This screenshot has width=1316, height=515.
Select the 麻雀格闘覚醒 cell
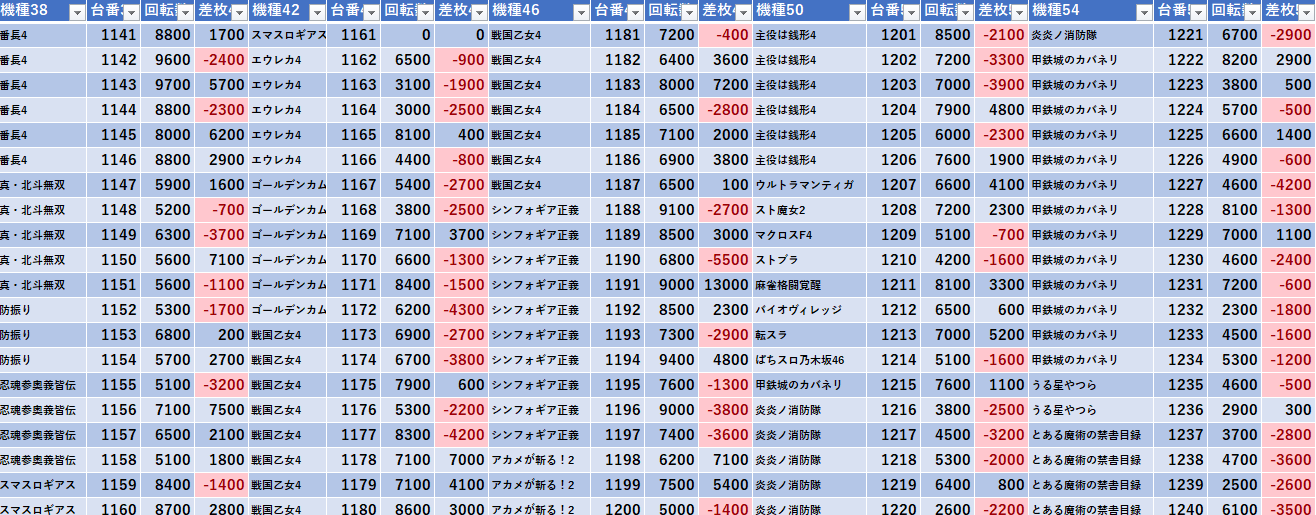810,285
